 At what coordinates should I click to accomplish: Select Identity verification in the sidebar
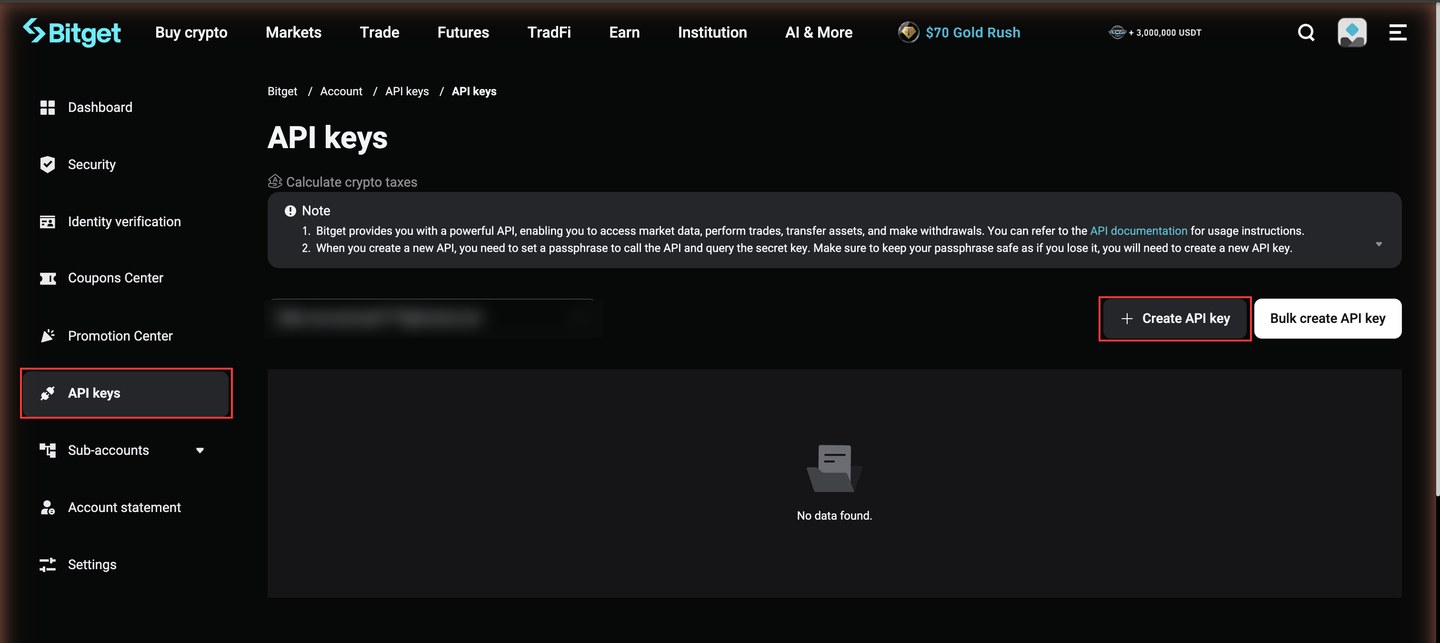coord(126,222)
